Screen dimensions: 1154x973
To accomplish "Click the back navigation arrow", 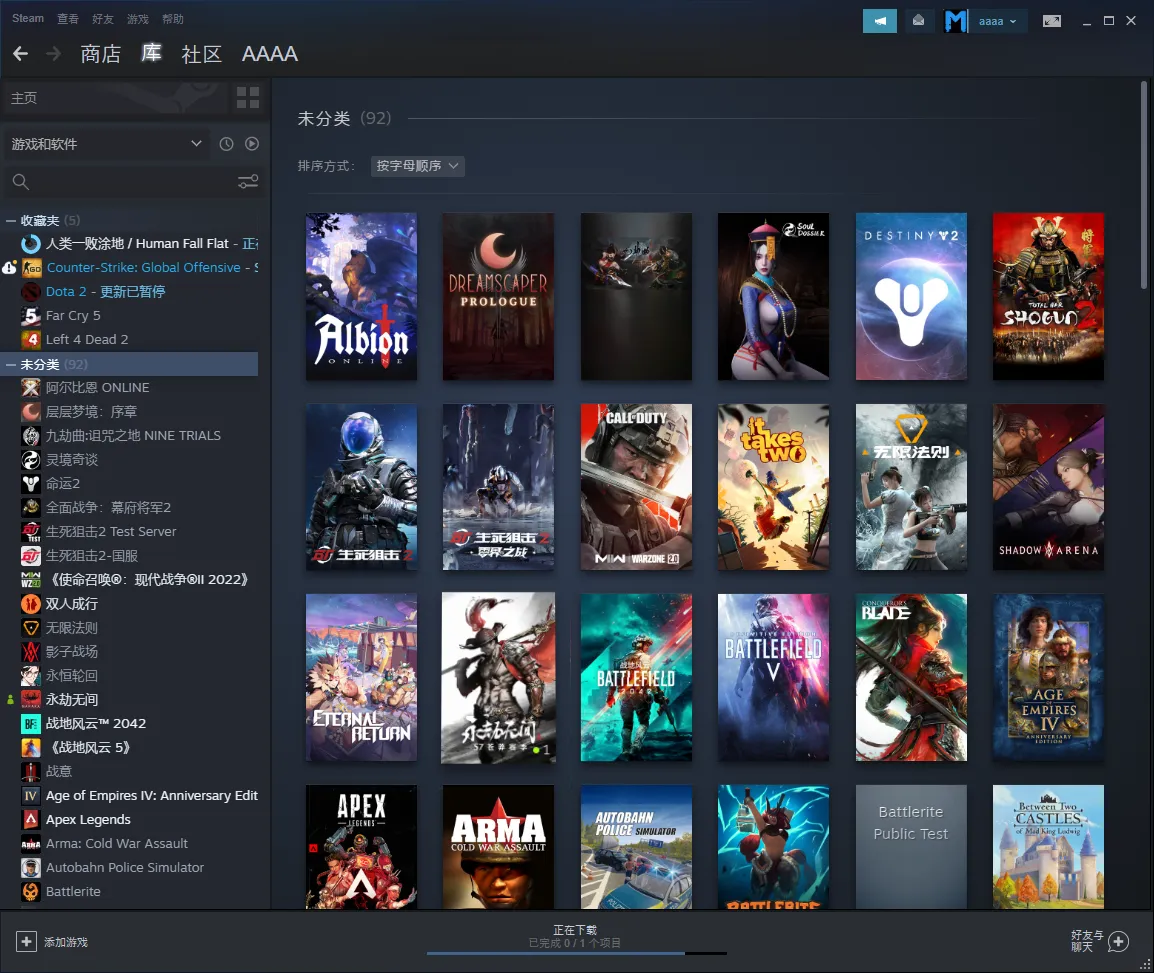I will click(x=20, y=53).
